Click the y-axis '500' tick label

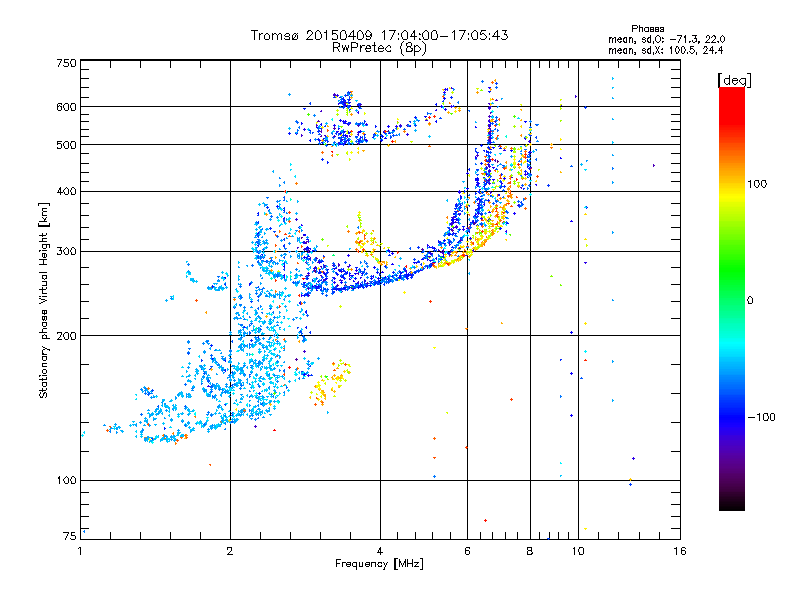coord(66,145)
